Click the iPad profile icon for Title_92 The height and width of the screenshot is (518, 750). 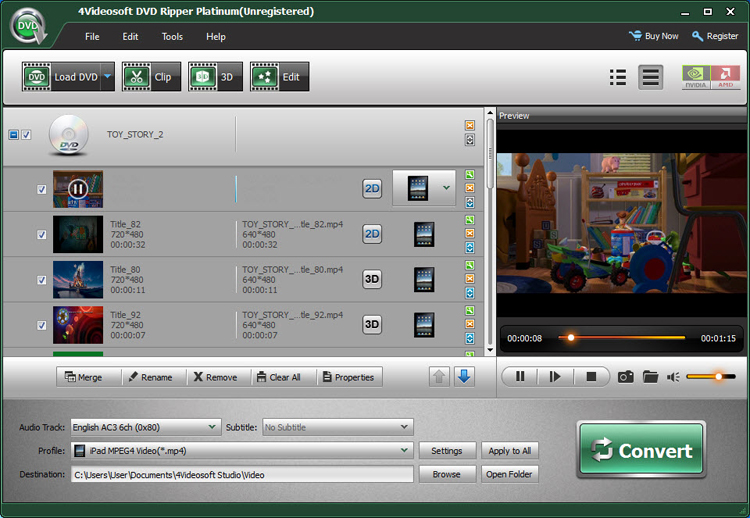click(424, 325)
